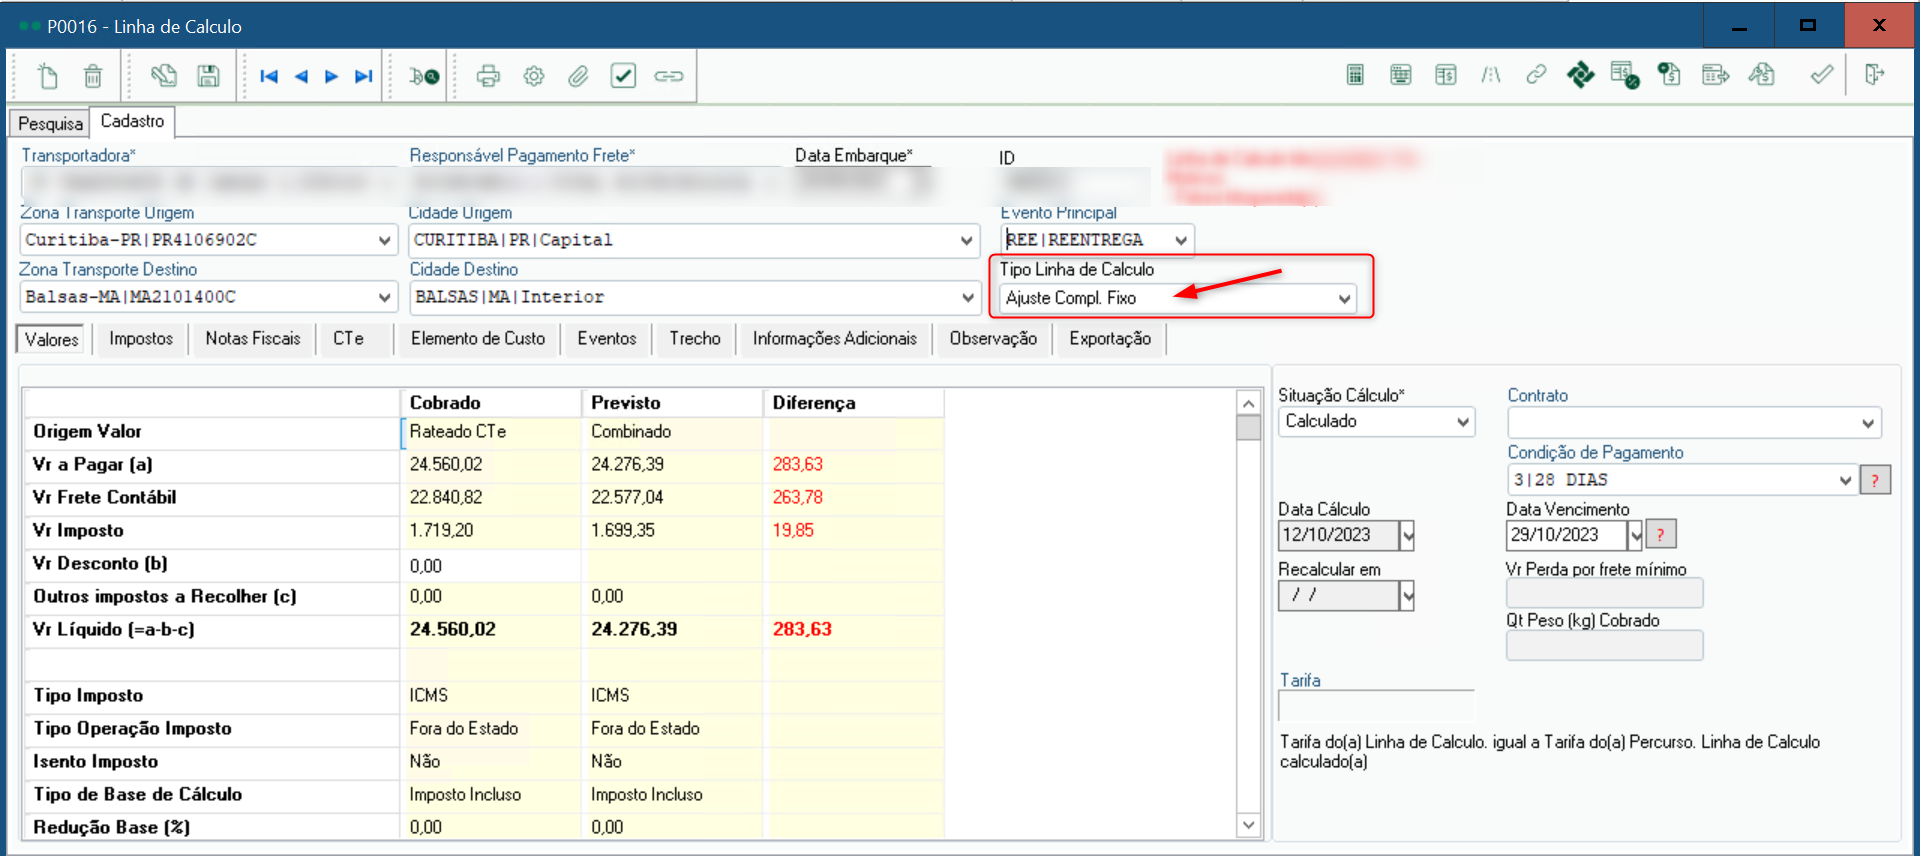Go to the last record arrow

[363, 76]
